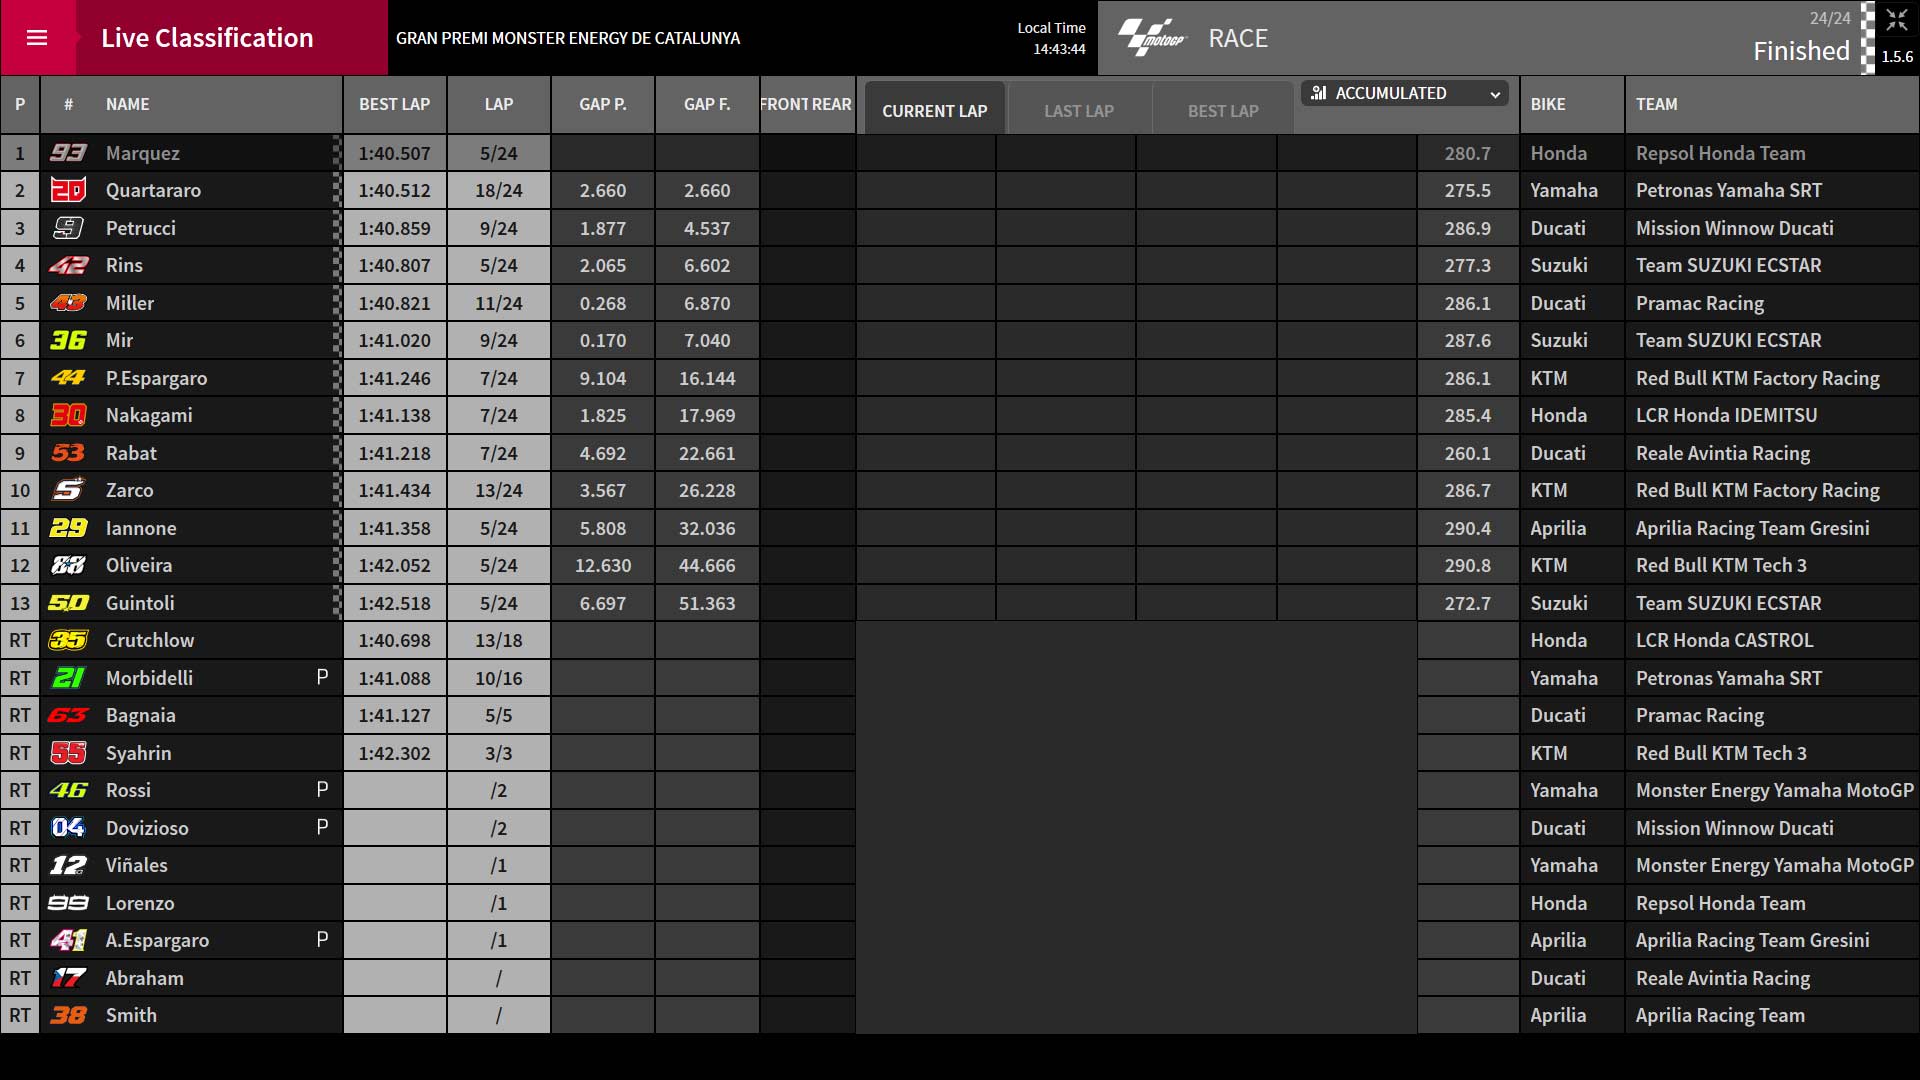This screenshot has width=1920, height=1080.
Task: Click the FRONT REAR column header
Action: click(806, 104)
